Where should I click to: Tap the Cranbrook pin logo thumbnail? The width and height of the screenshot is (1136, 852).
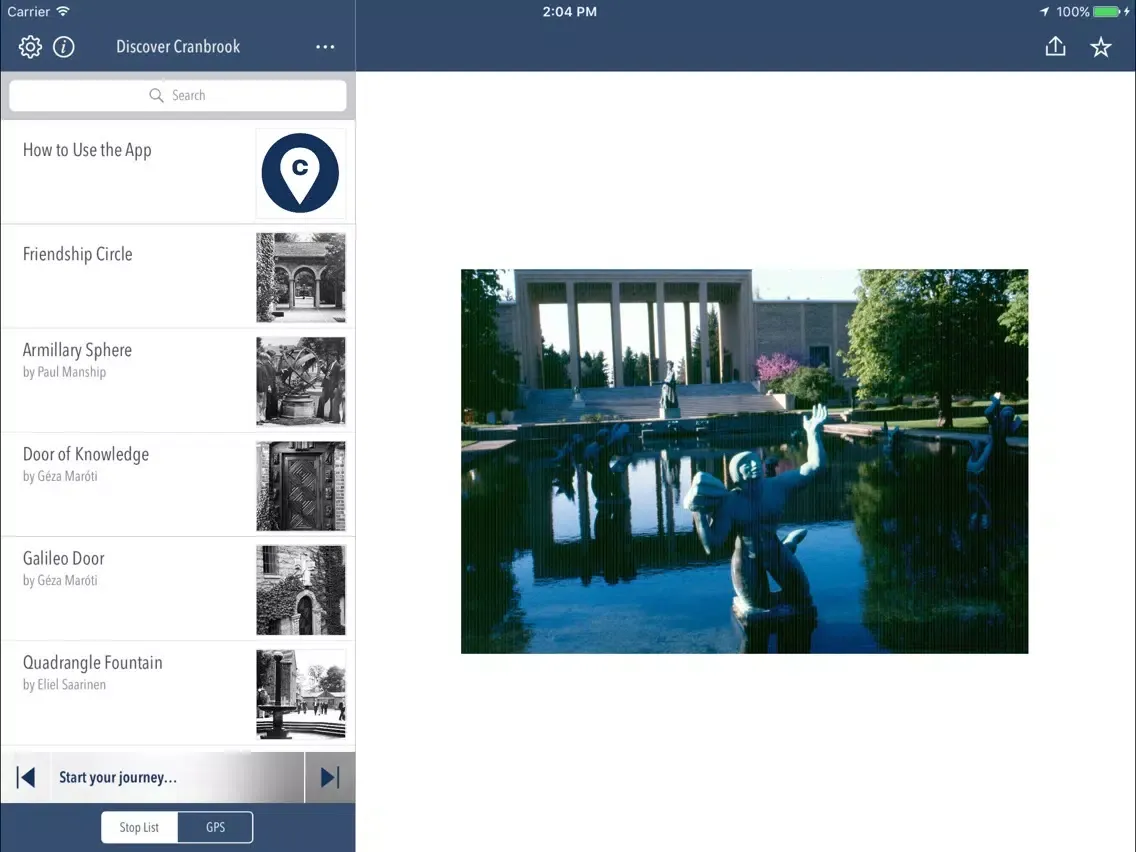pyautogui.click(x=301, y=173)
